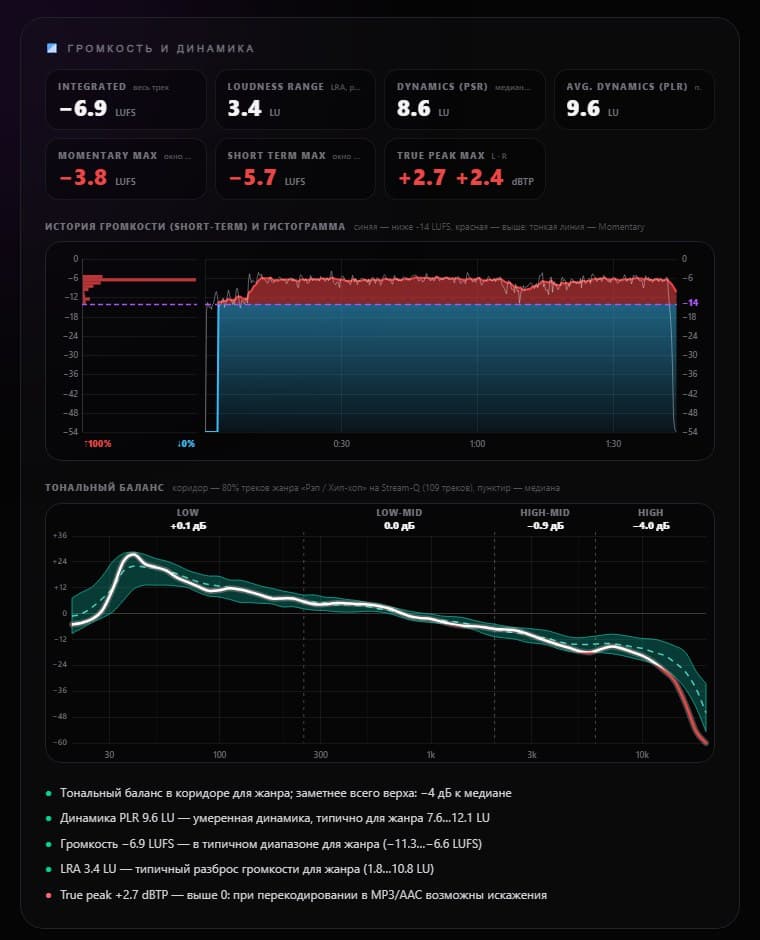This screenshot has height=940, width=760.
Task: Click the True peak +2.7 dBTP warning note
Action: point(303,895)
